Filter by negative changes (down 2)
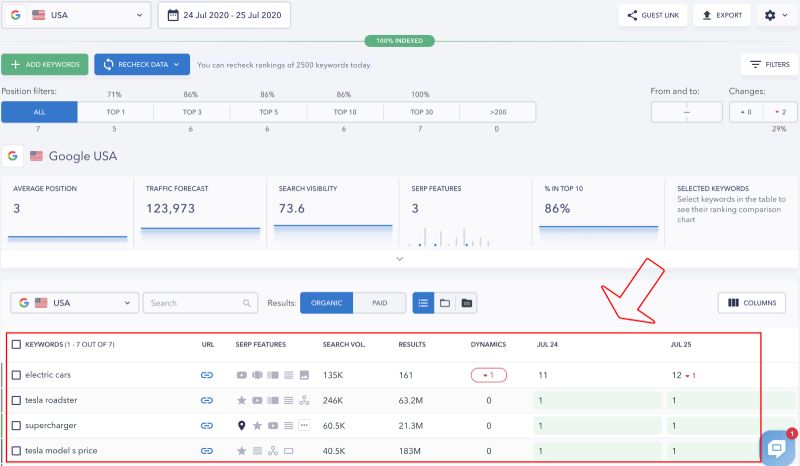 (780, 112)
